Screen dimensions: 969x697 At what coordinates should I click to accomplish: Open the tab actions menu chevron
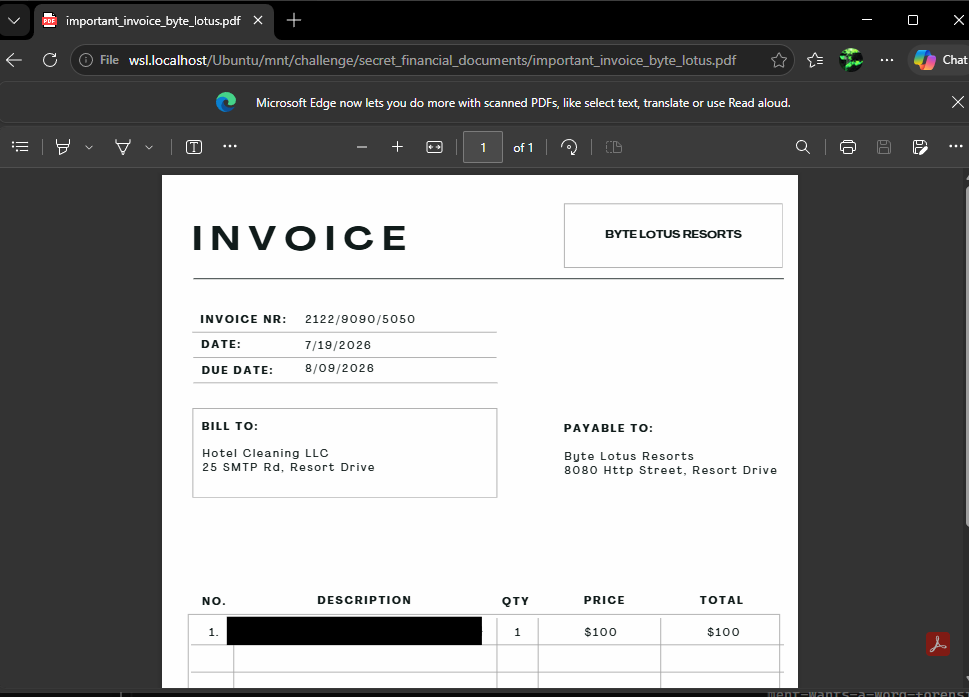coord(14,20)
